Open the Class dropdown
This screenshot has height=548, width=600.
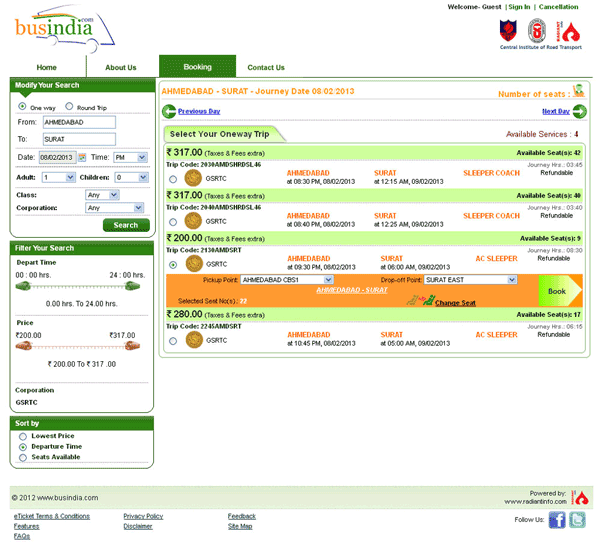[x=102, y=195]
